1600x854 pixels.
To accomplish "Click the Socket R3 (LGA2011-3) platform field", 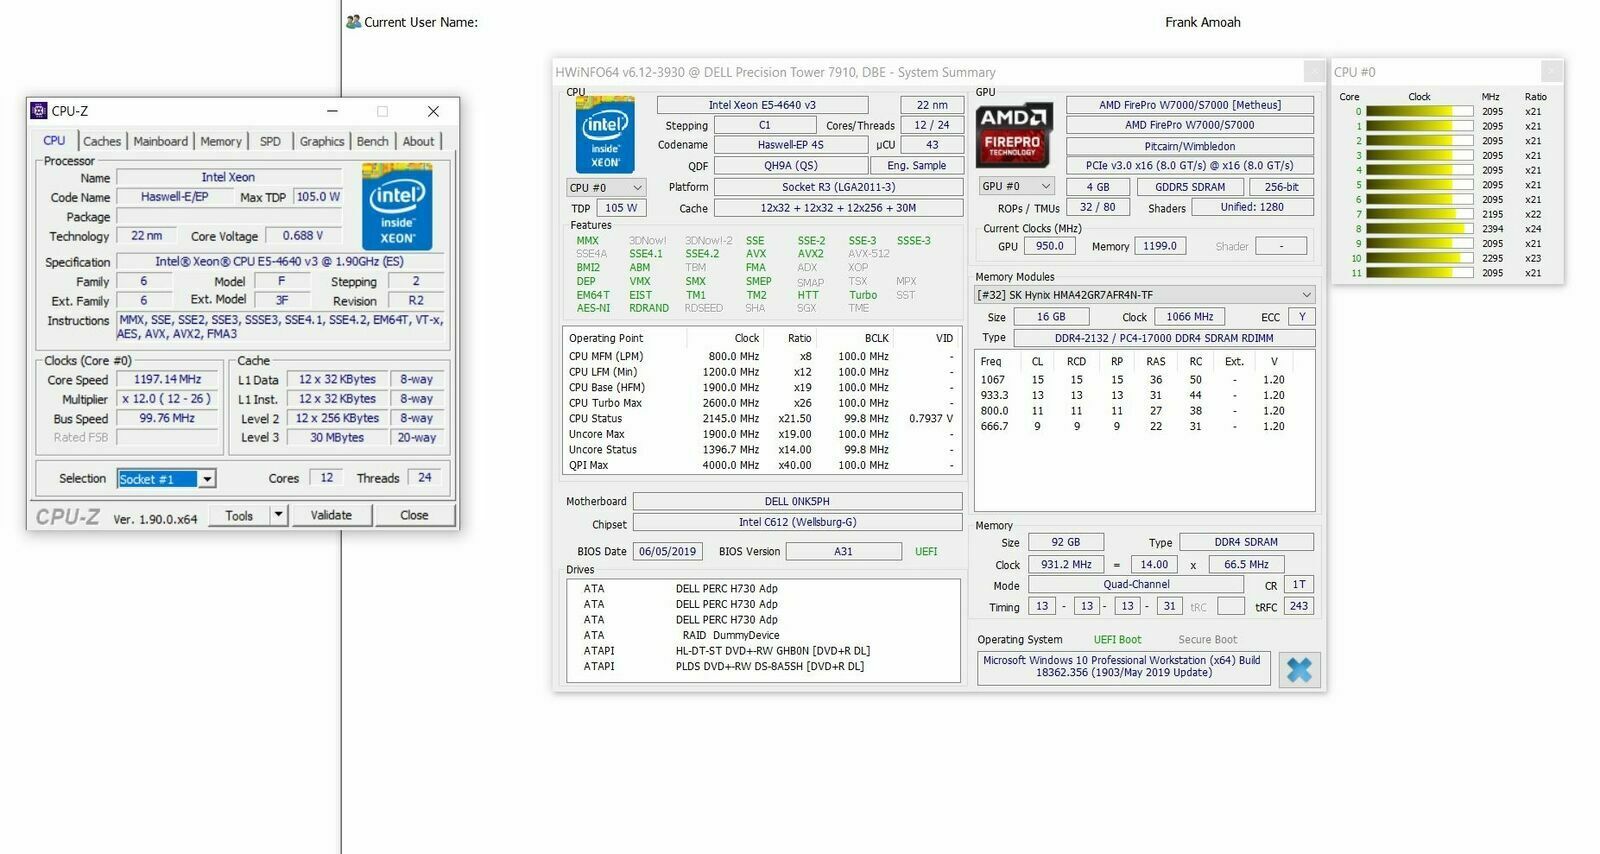I will pos(838,187).
